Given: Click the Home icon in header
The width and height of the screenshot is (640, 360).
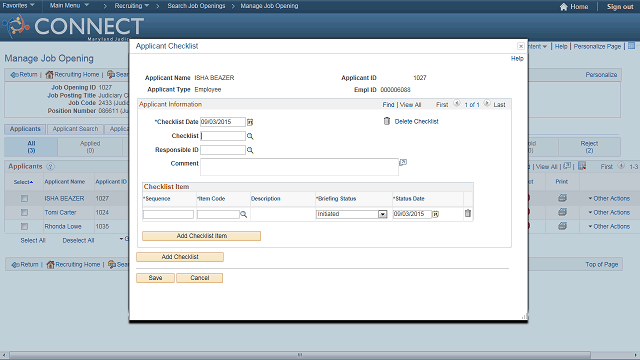Looking at the screenshot, I should point(564,7).
